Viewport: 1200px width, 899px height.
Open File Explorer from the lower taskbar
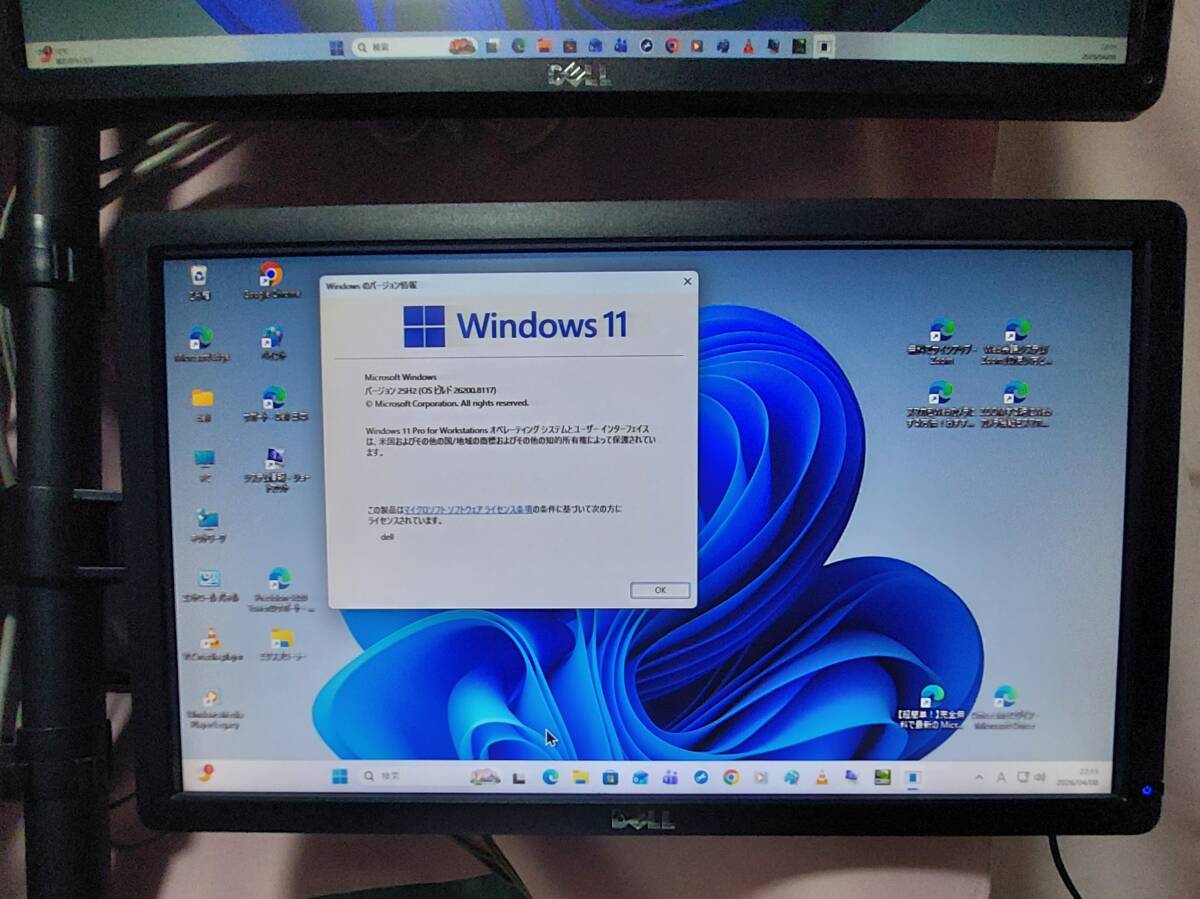click(580, 776)
